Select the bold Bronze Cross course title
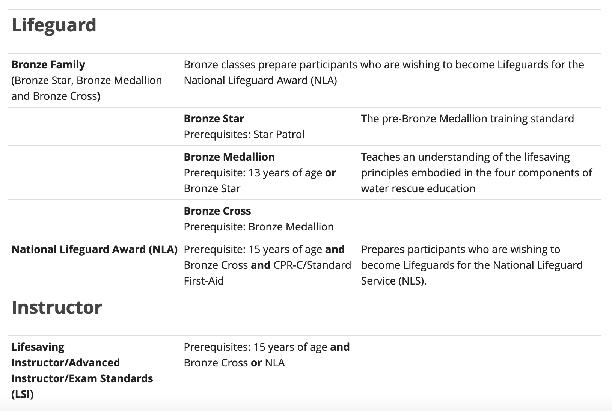 [x=217, y=211]
